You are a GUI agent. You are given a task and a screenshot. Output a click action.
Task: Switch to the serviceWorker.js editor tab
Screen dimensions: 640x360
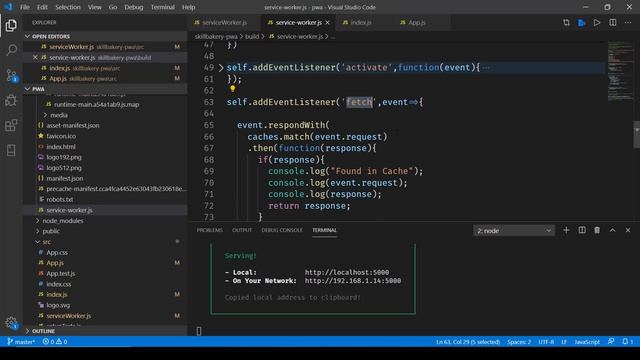pos(224,22)
